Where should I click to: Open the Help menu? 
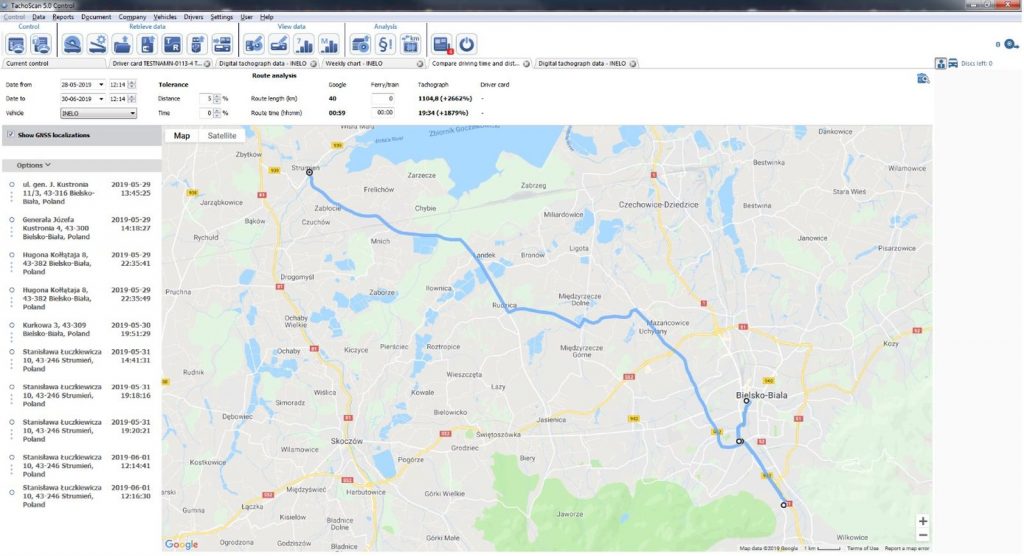tap(266, 17)
